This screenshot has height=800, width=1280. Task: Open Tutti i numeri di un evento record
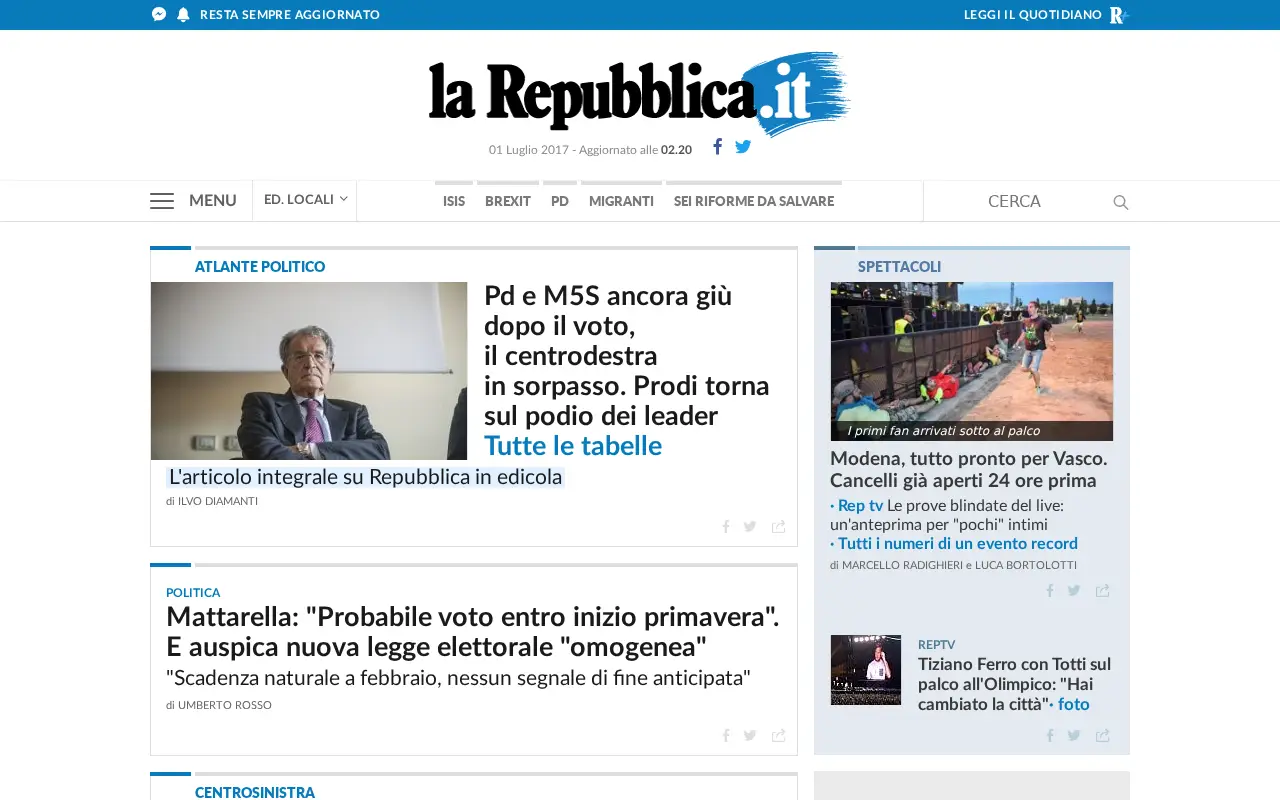[x=958, y=544]
